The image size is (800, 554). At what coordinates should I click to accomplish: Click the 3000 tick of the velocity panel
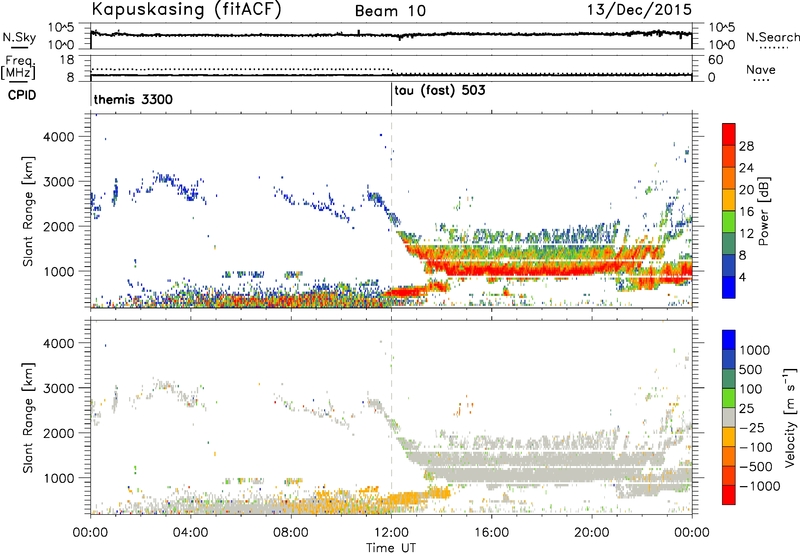58,388
